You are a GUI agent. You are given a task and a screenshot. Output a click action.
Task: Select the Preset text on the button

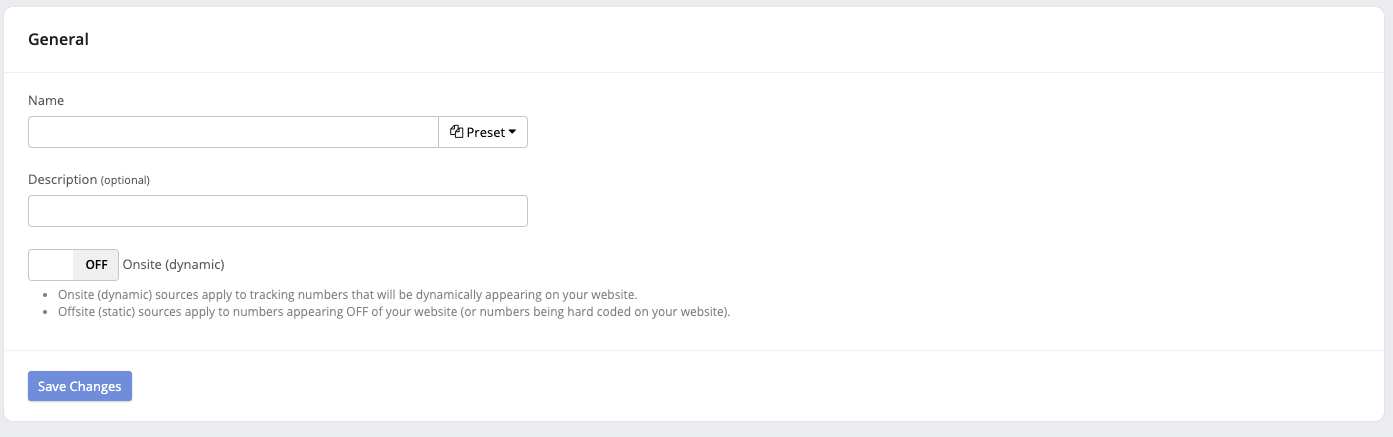click(486, 132)
